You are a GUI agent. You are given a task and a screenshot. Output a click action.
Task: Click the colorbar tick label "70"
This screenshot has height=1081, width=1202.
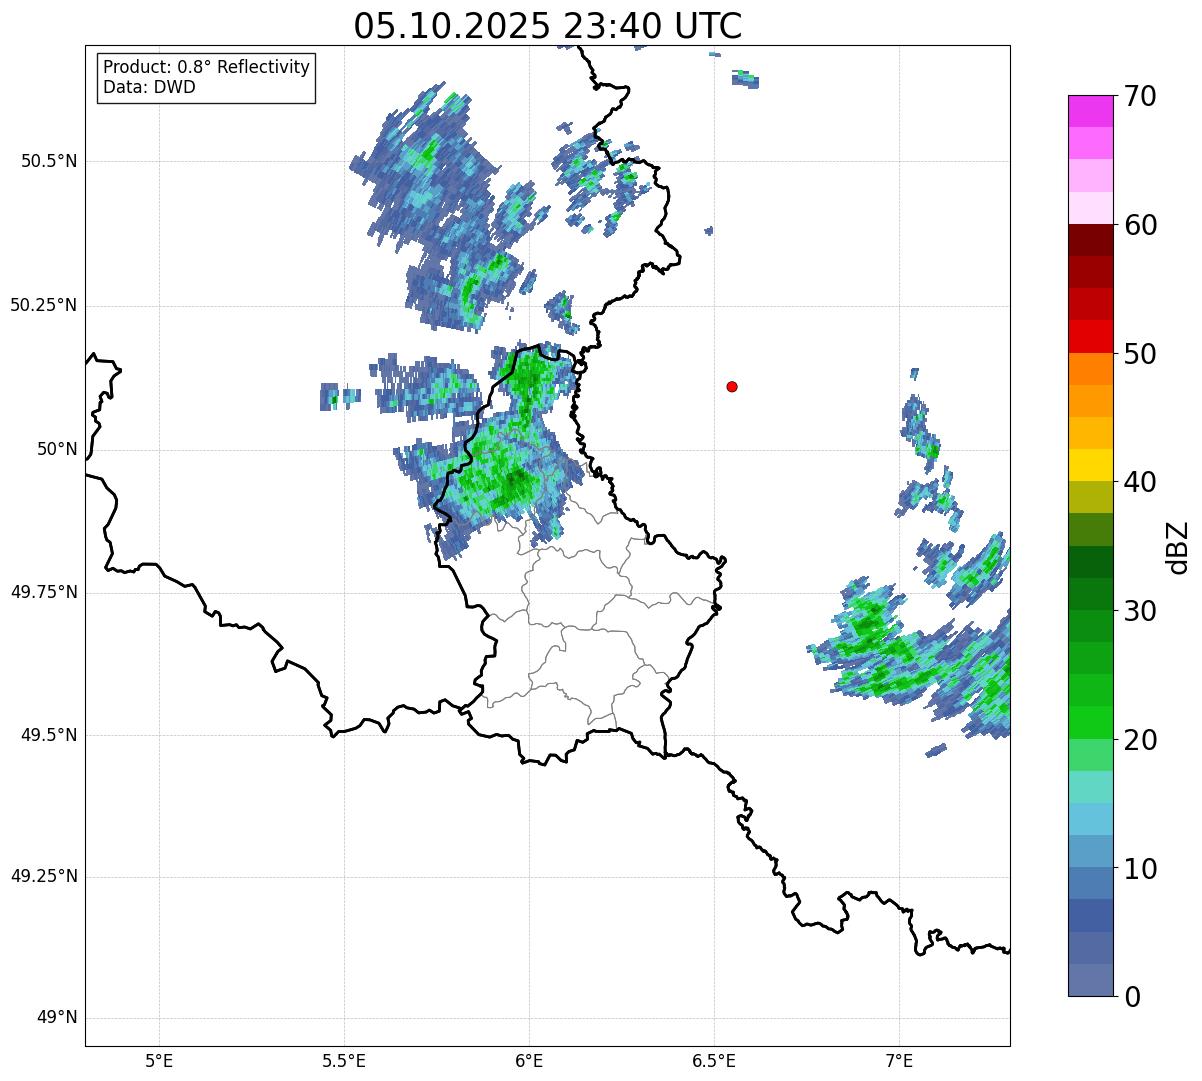coord(1140,96)
